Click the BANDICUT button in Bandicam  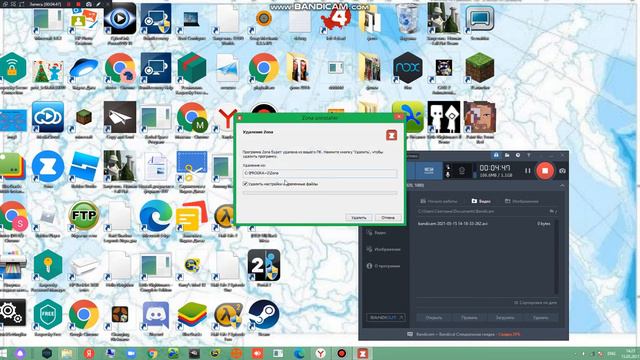(x=386, y=317)
